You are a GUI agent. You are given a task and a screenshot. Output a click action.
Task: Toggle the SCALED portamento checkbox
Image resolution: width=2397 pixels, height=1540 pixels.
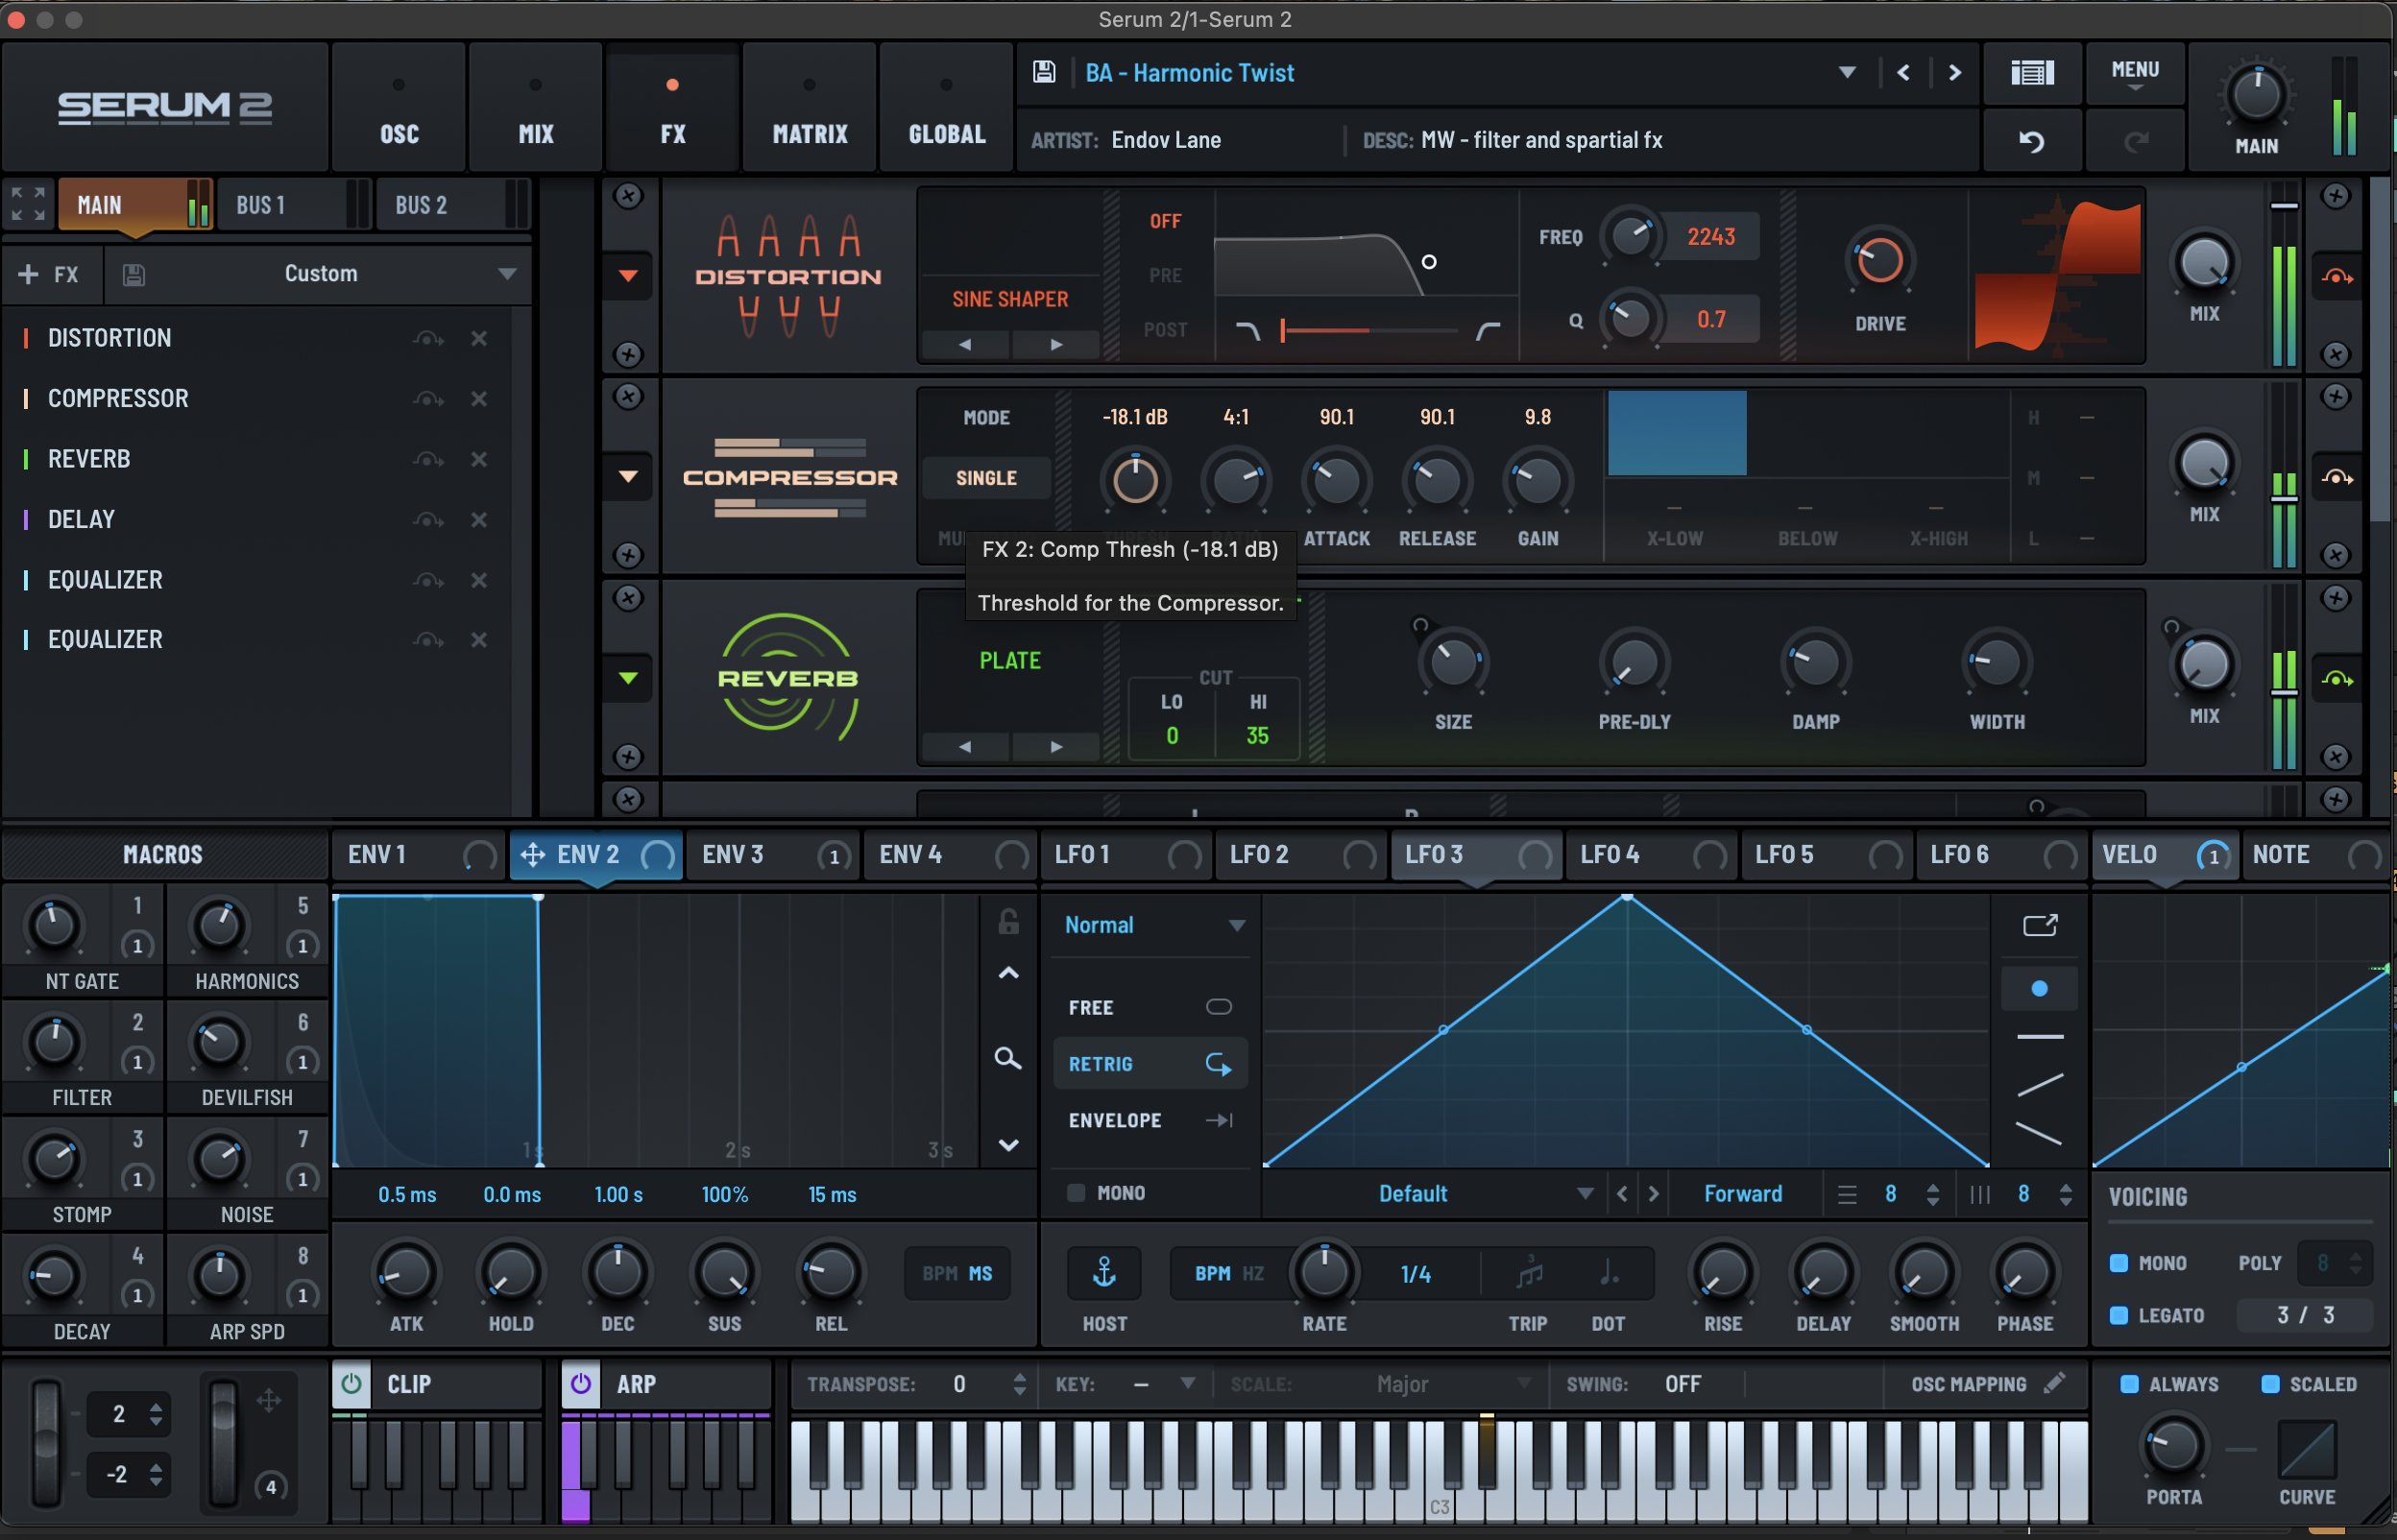point(2270,1384)
